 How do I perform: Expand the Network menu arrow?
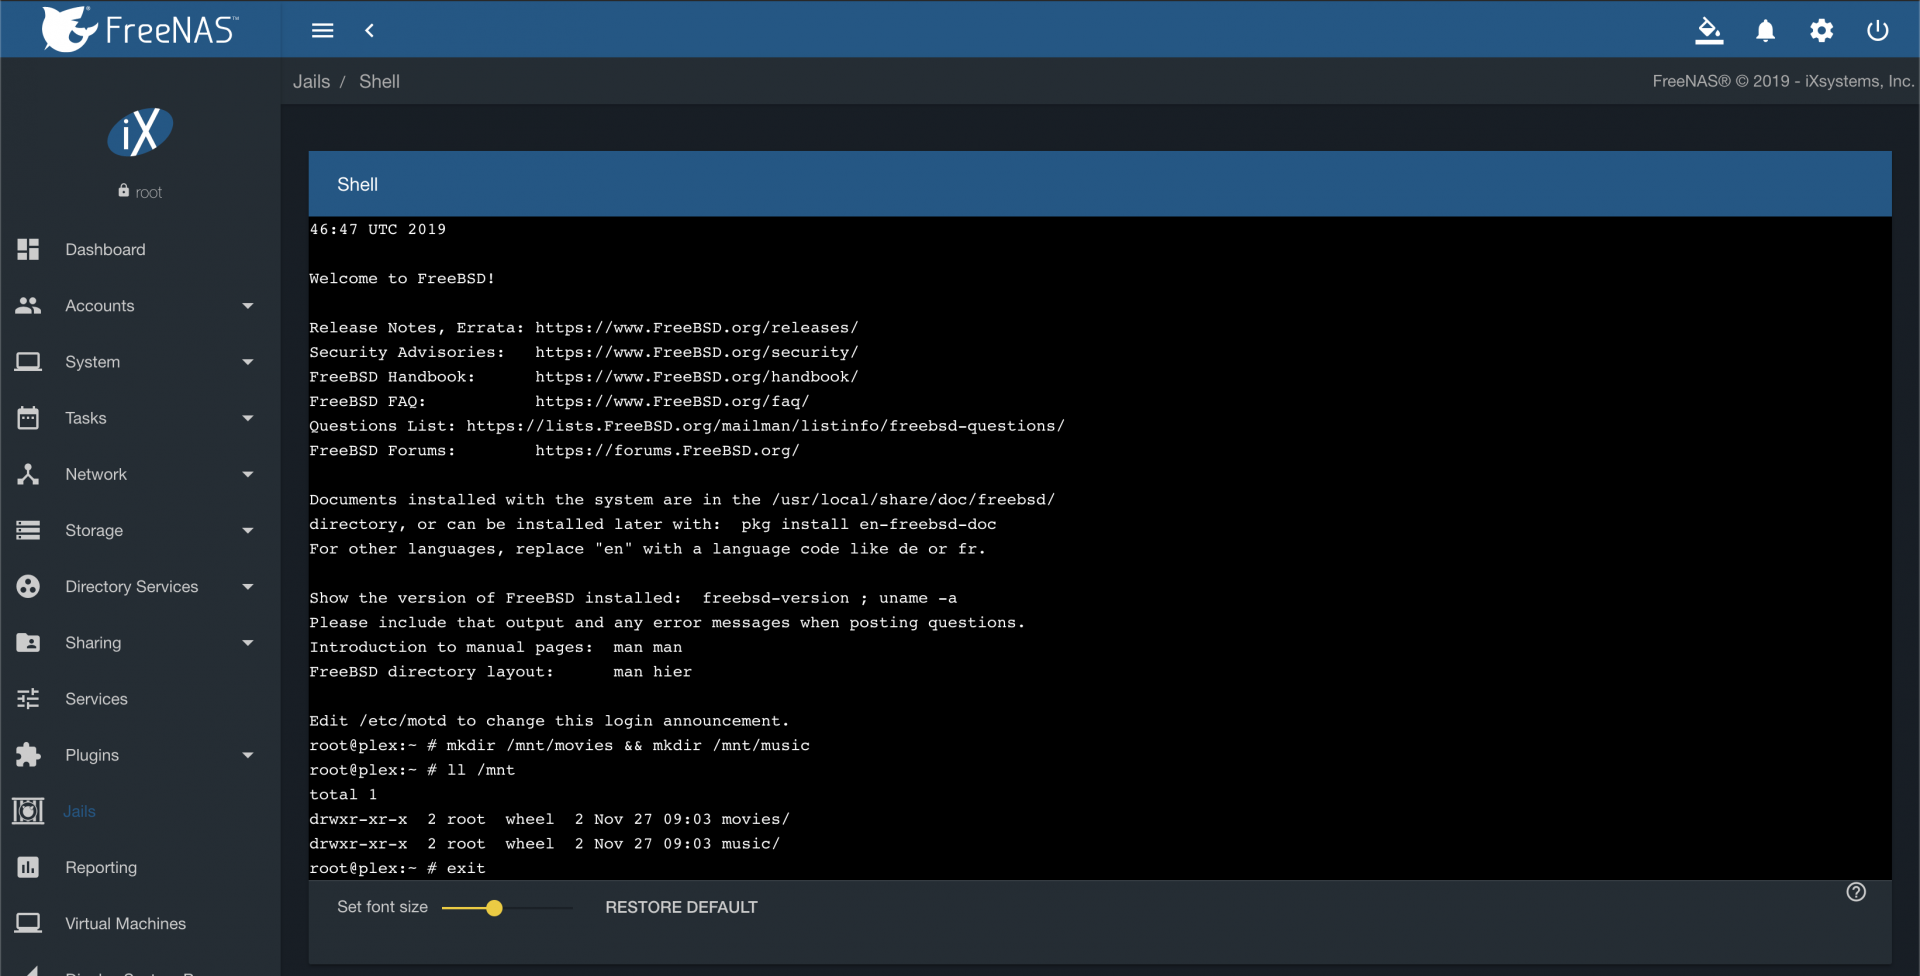[x=248, y=474]
